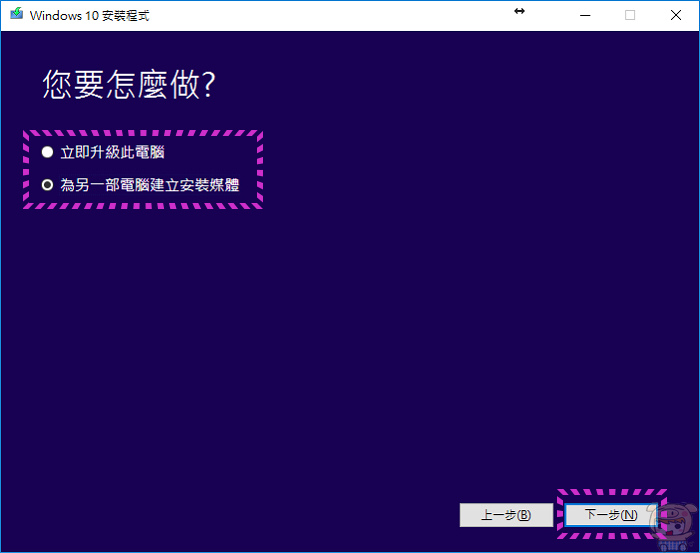The height and width of the screenshot is (553, 700).
Task: Click the 您要怎麼做? heading text
Action: [x=129, y=84]
